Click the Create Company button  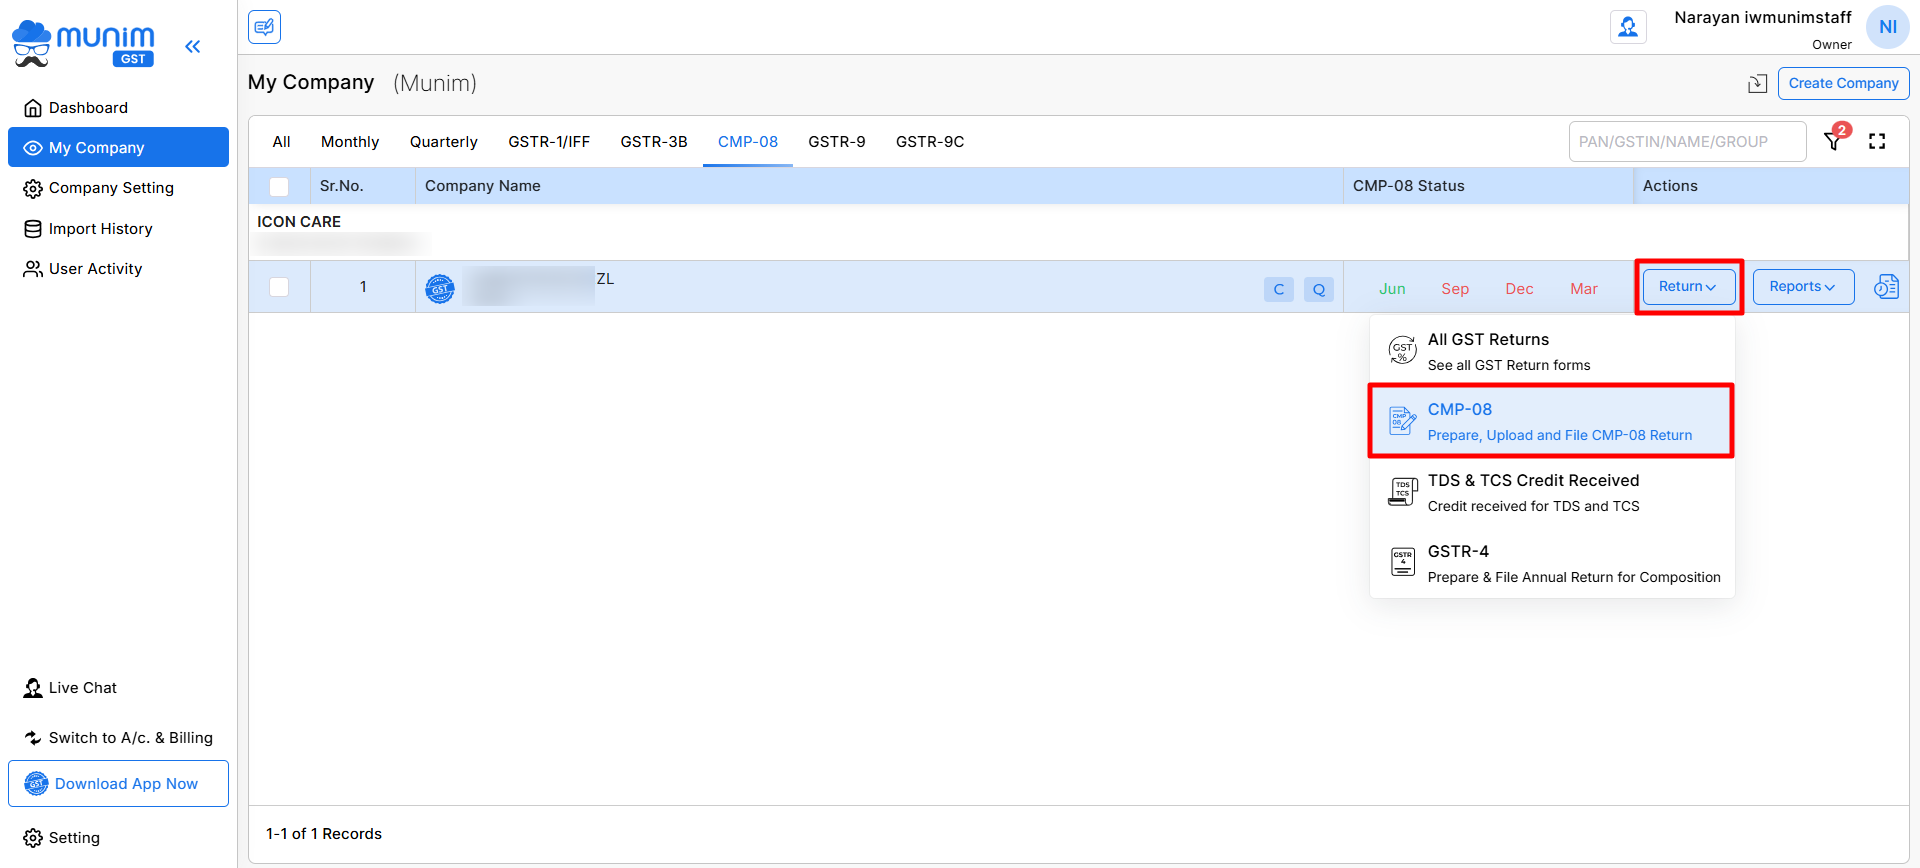pyautogui.click(x=1843, y=83)
